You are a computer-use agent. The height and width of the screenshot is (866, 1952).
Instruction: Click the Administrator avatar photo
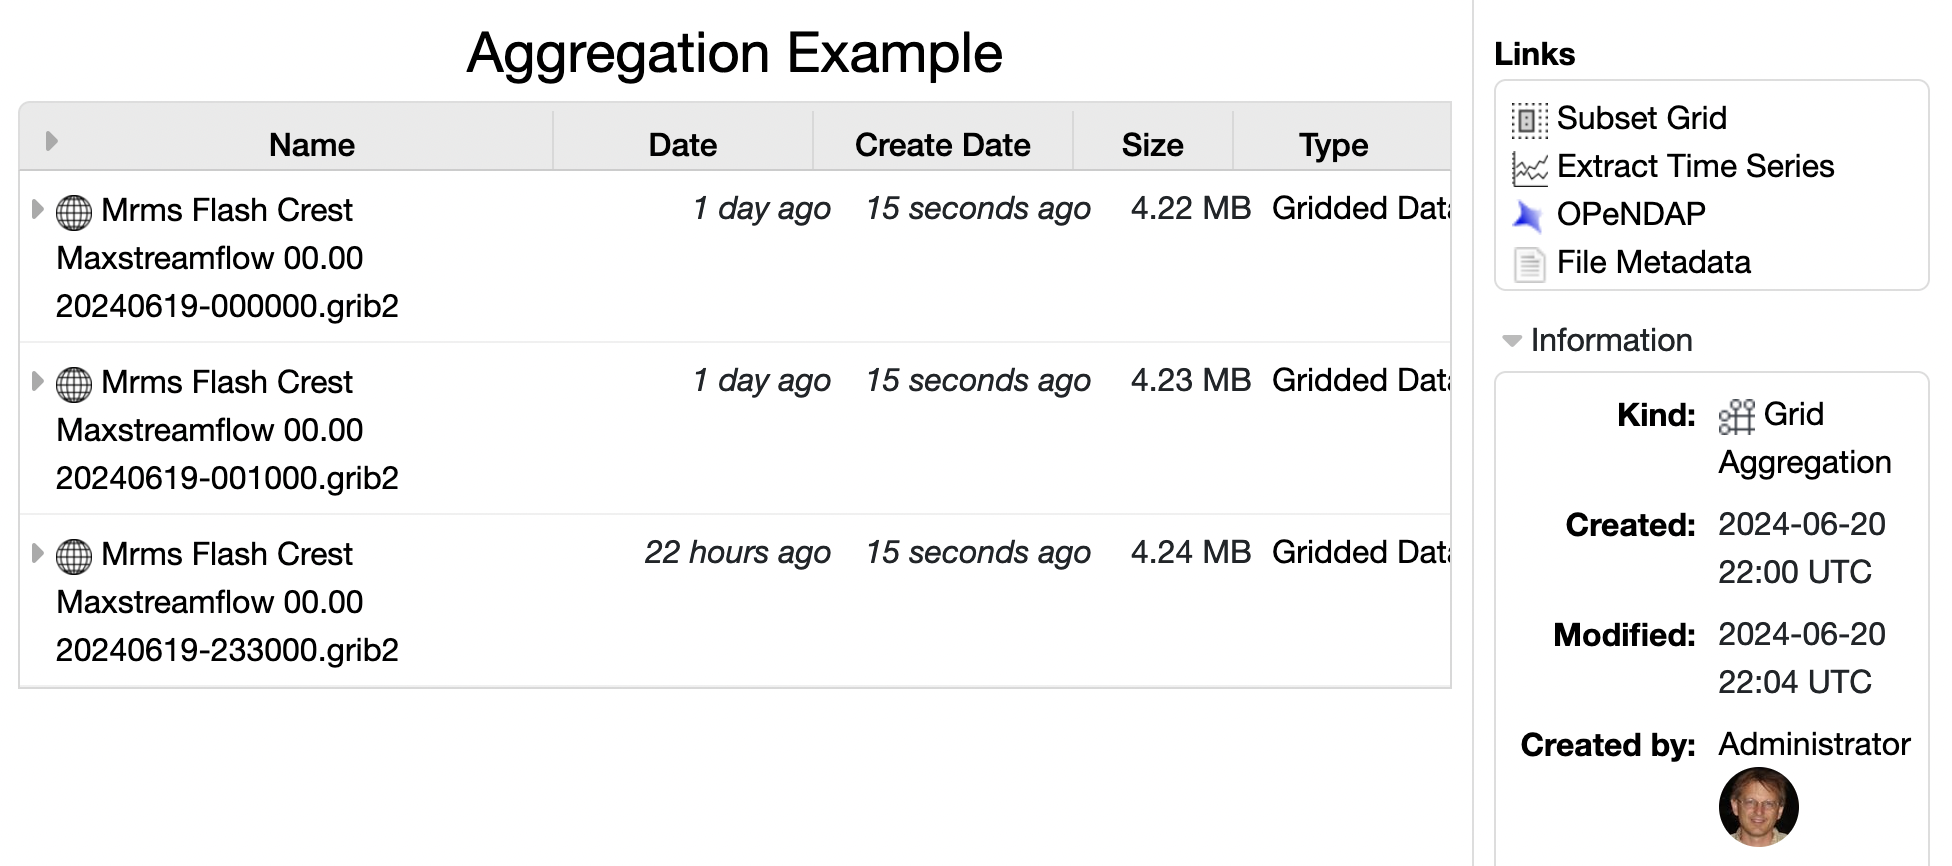(1759, 807)
